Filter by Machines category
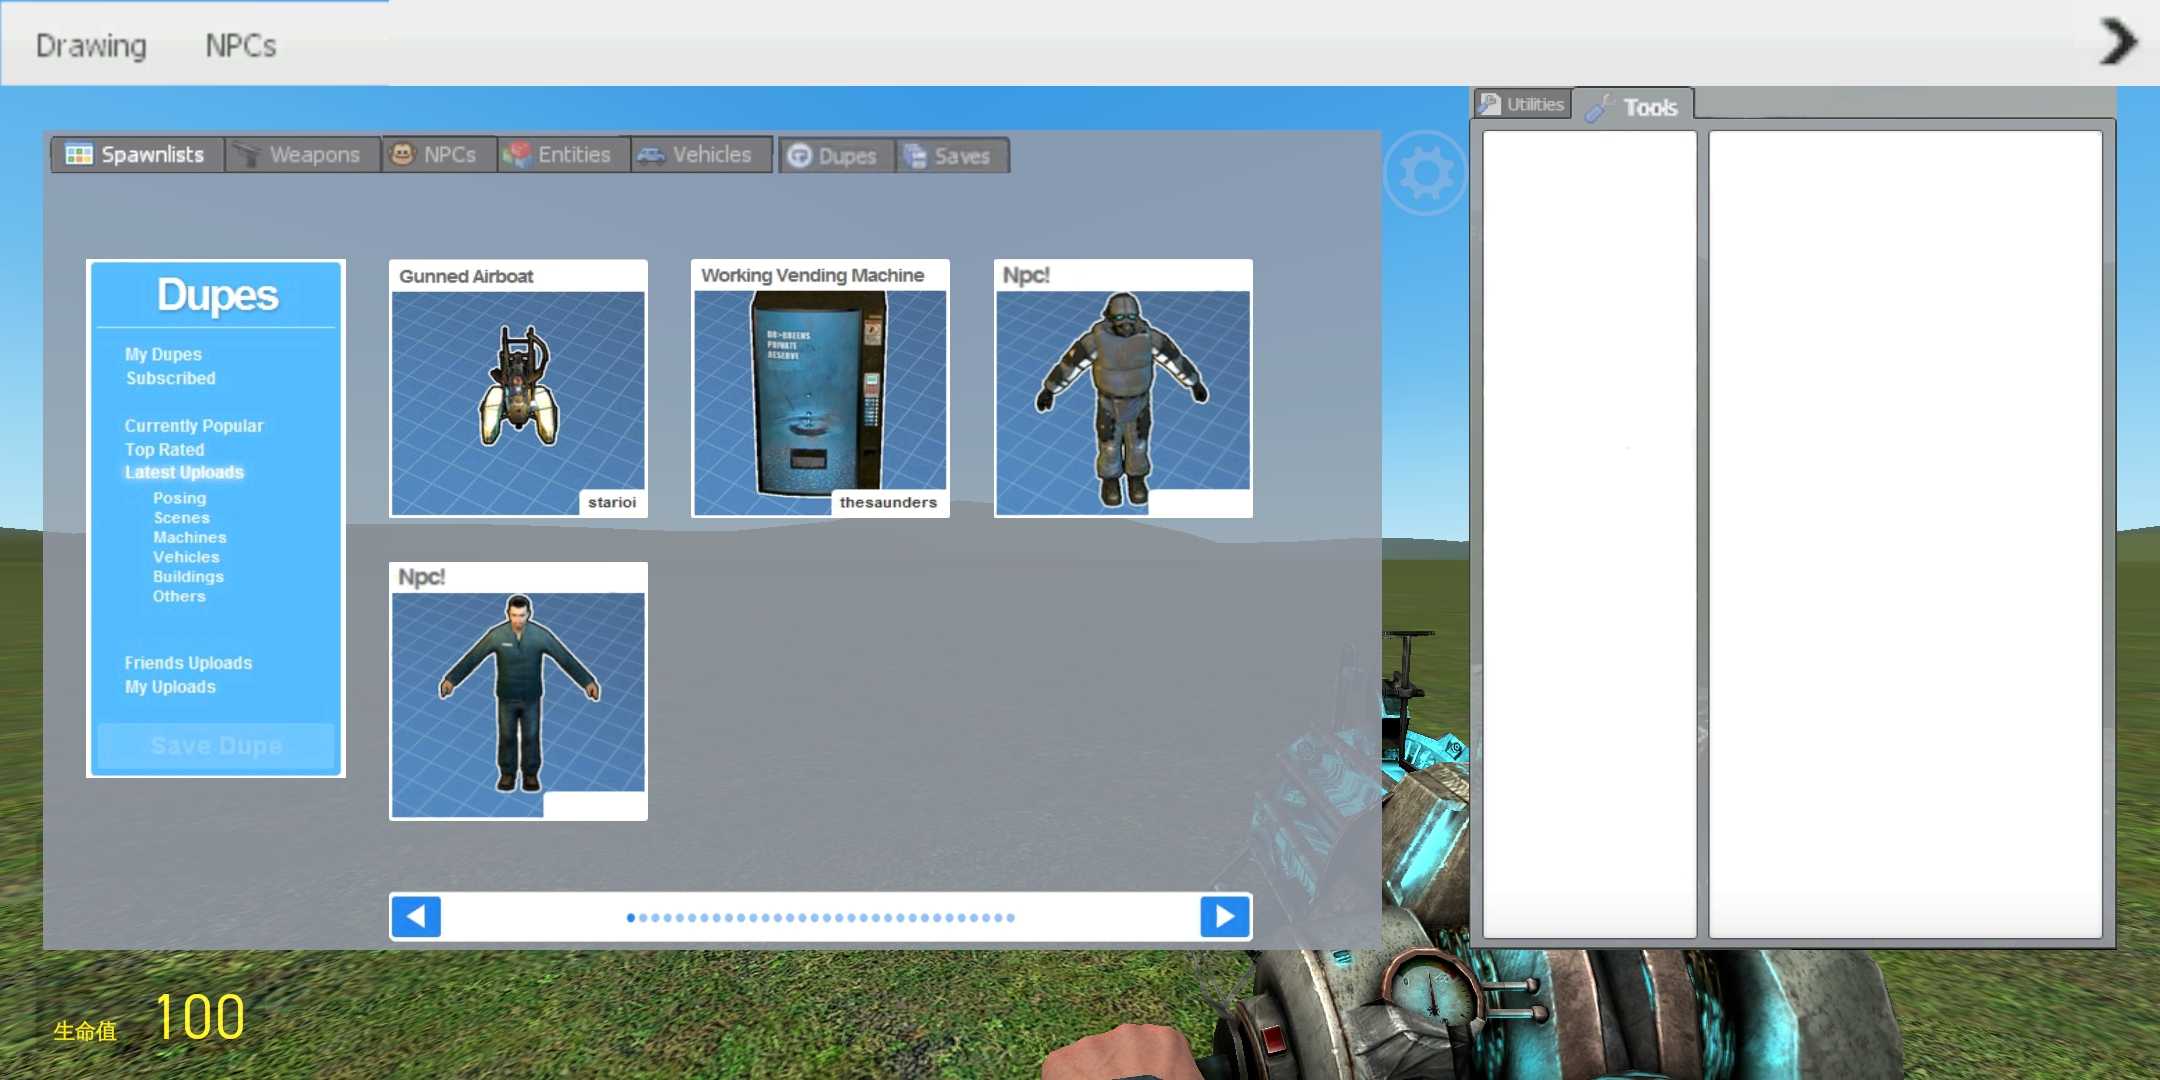2160x1080 pixels. pos(189,537)
